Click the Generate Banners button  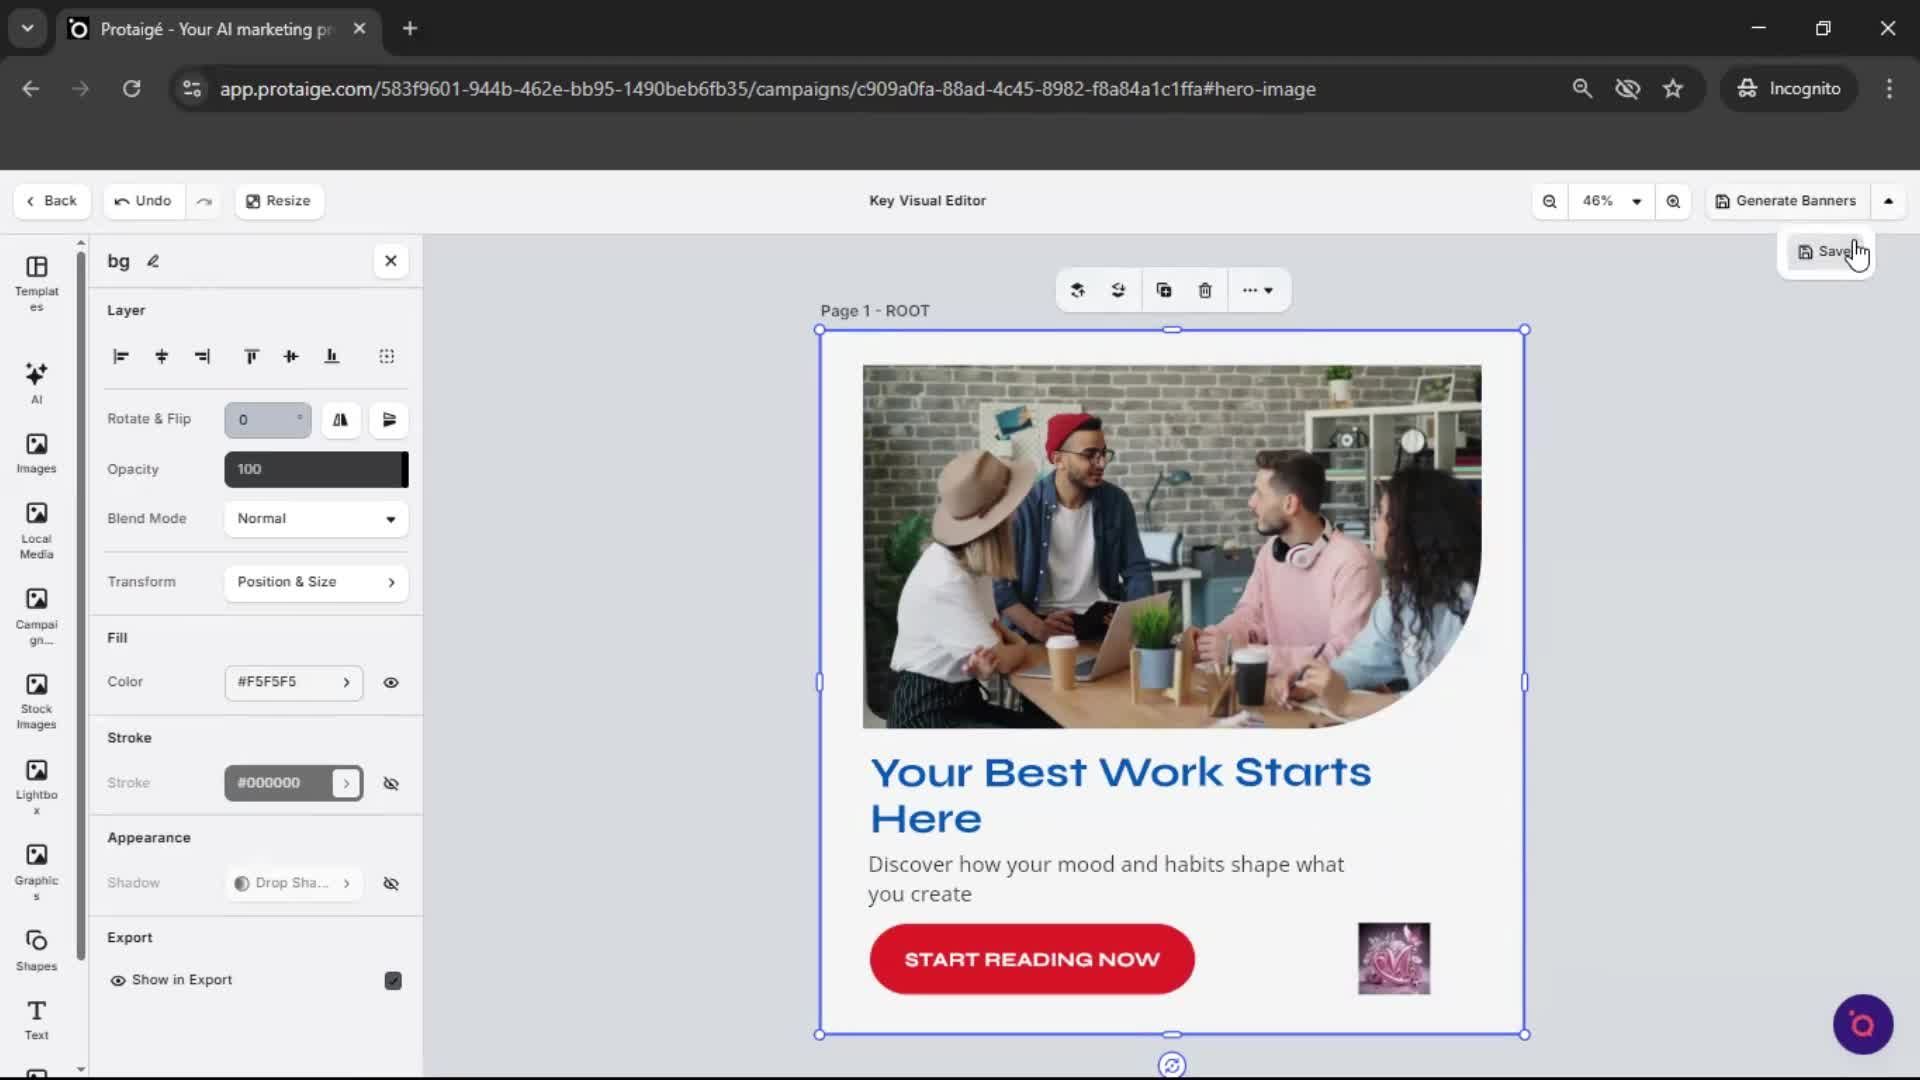[1786, 201]
